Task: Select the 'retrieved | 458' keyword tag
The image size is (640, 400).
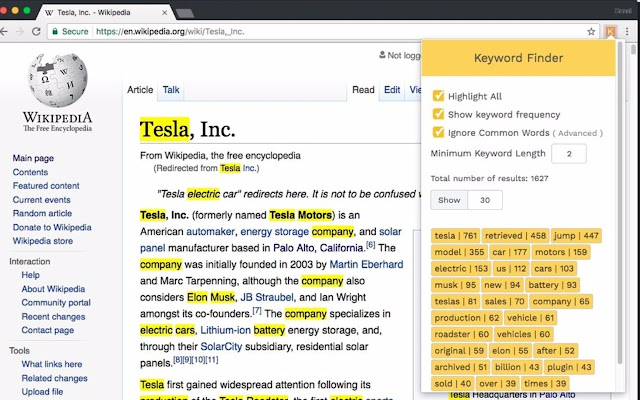Action: coord(515,236)
